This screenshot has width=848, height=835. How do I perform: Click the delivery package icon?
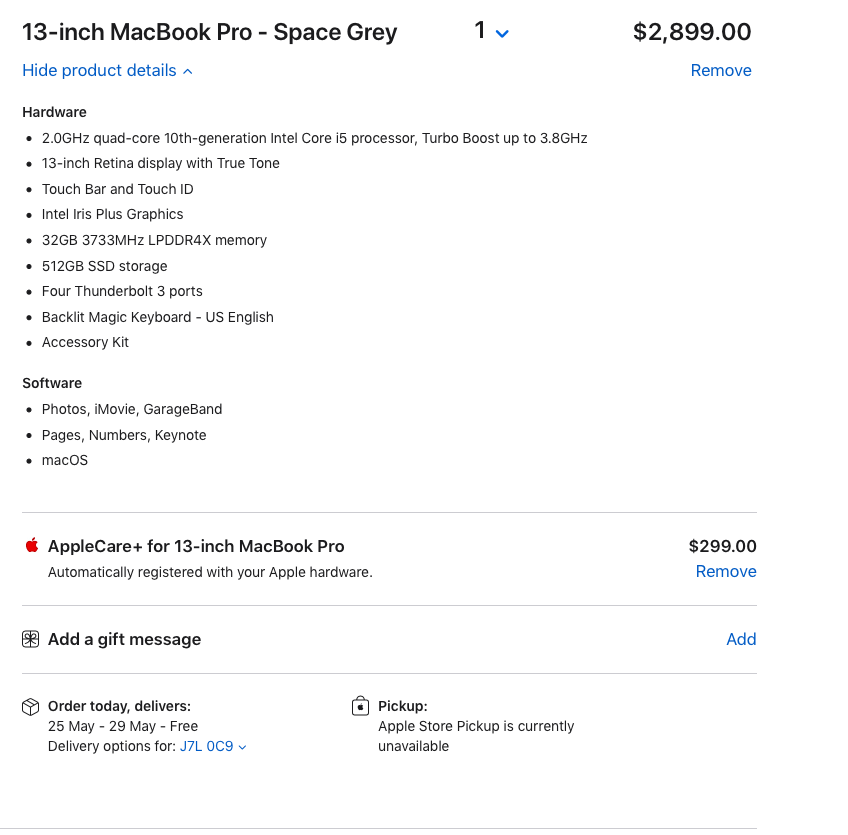[x=31, y=707]
